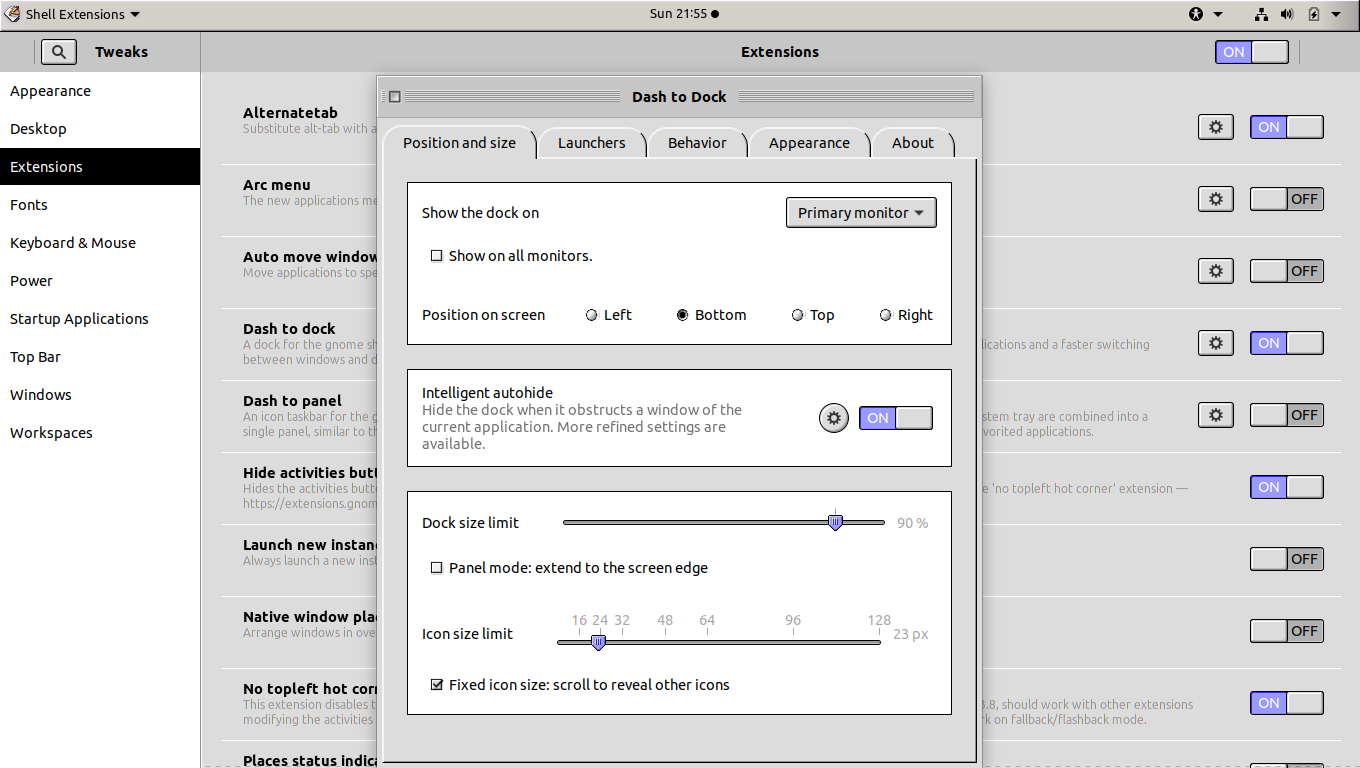The image size is (1360, 768).
Task: Select Top position radio button
Action: pyautogui.click(x=797, y=315)
